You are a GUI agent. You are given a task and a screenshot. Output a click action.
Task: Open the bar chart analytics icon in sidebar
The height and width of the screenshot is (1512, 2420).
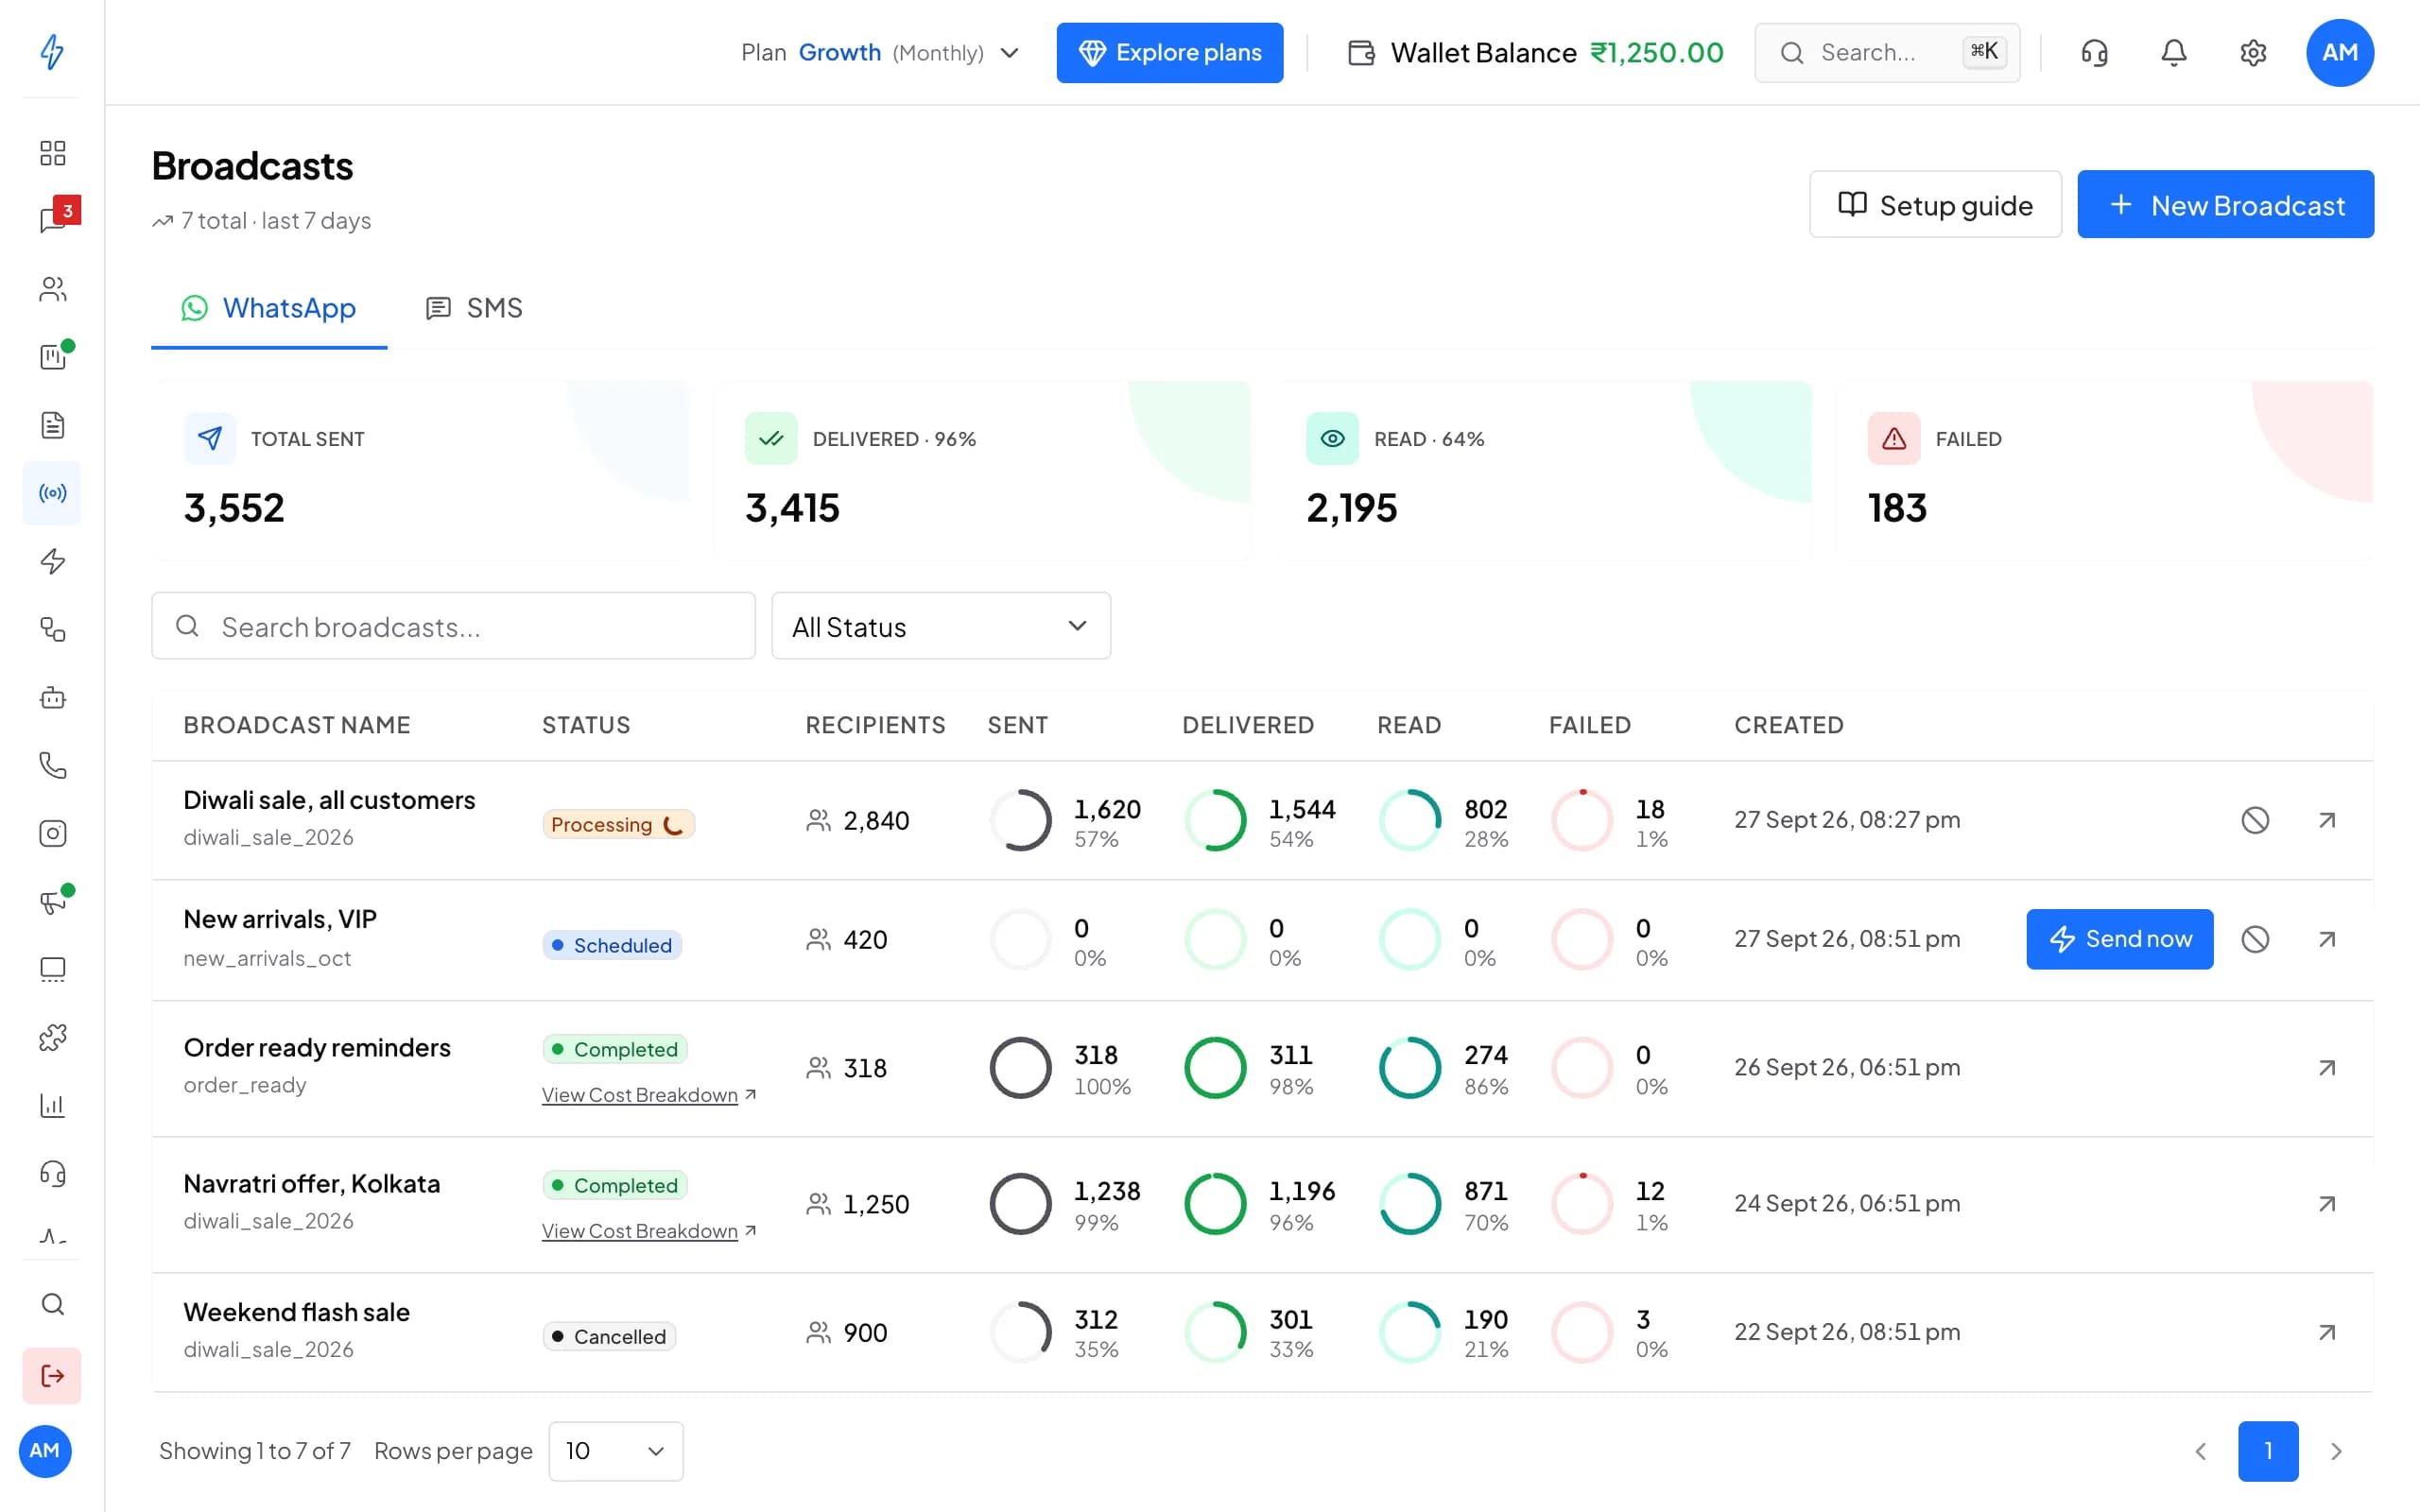tap(52, 1106)
